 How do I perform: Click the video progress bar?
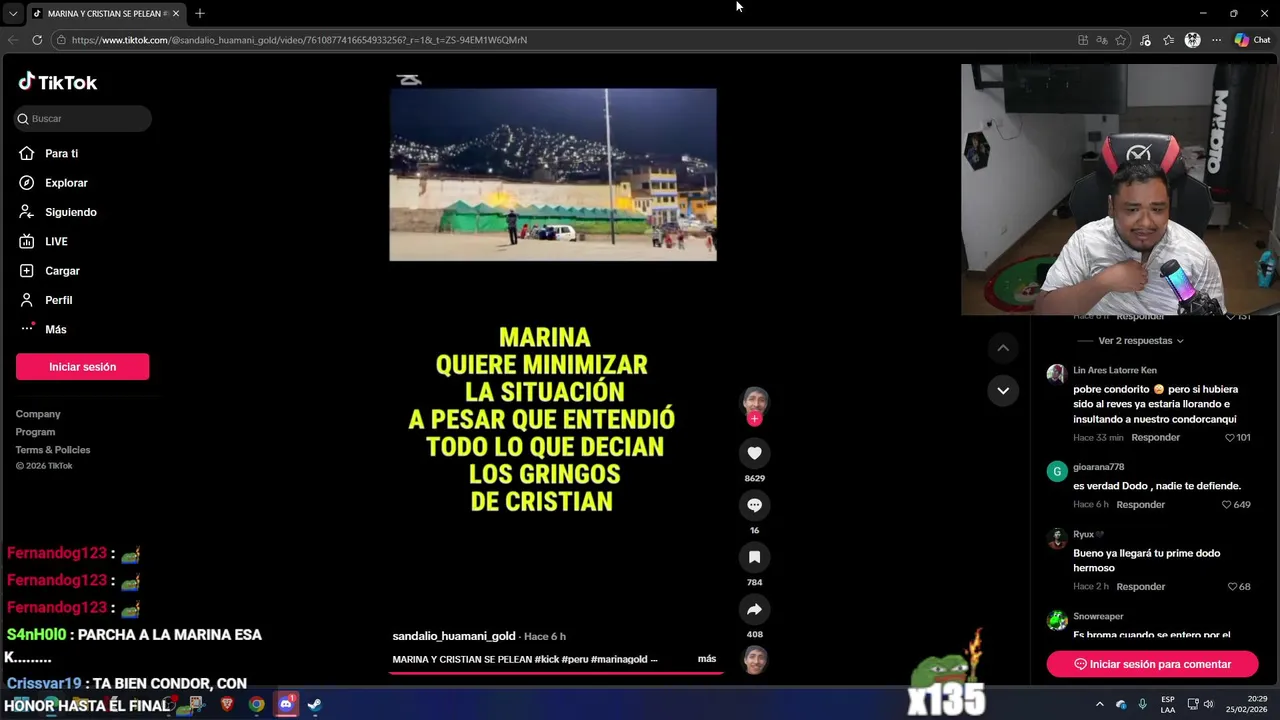555,673
